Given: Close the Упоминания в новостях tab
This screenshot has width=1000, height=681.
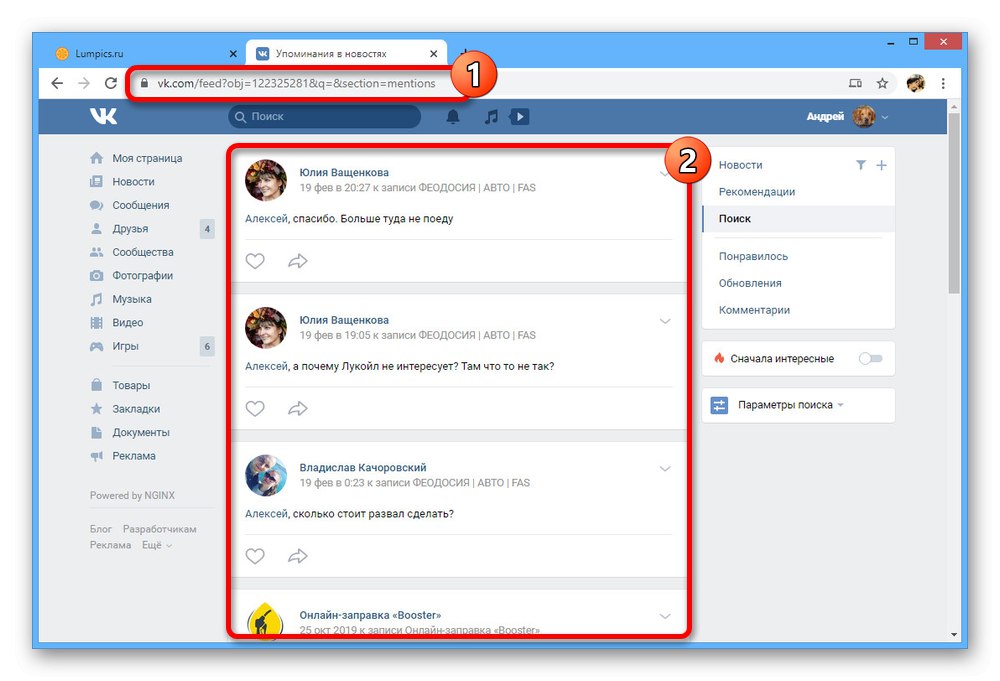Looking at the screenshot, I should (x=434, y=54).
